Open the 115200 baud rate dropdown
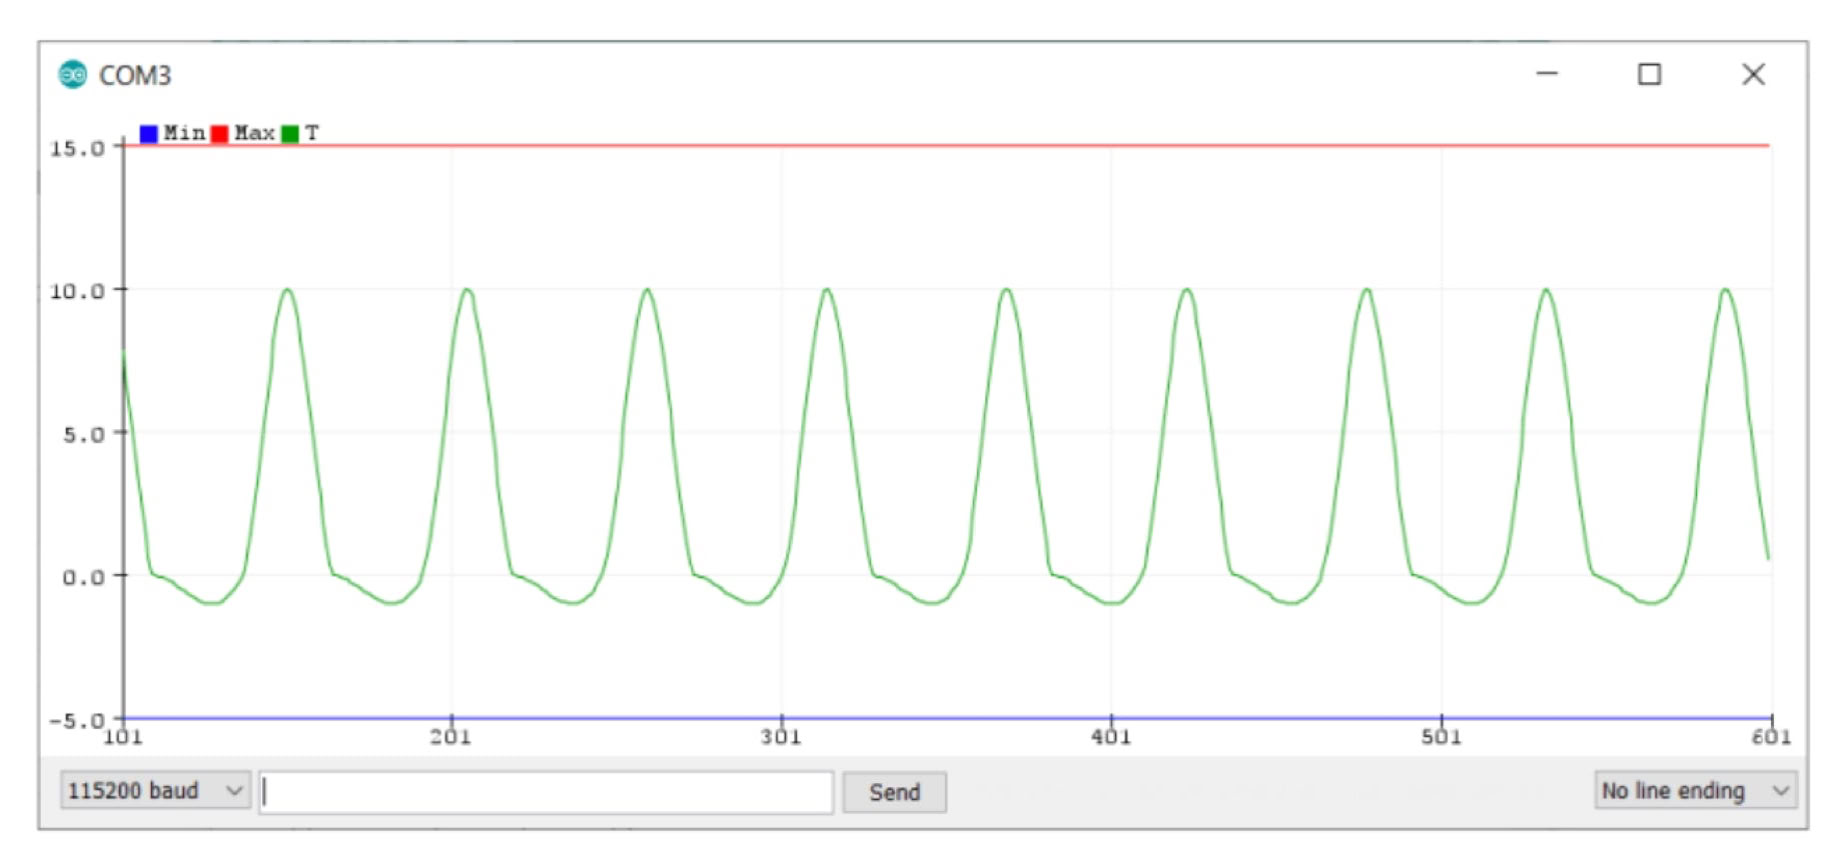This screenshot has width=1848, height=864. [x=155, y=791]
